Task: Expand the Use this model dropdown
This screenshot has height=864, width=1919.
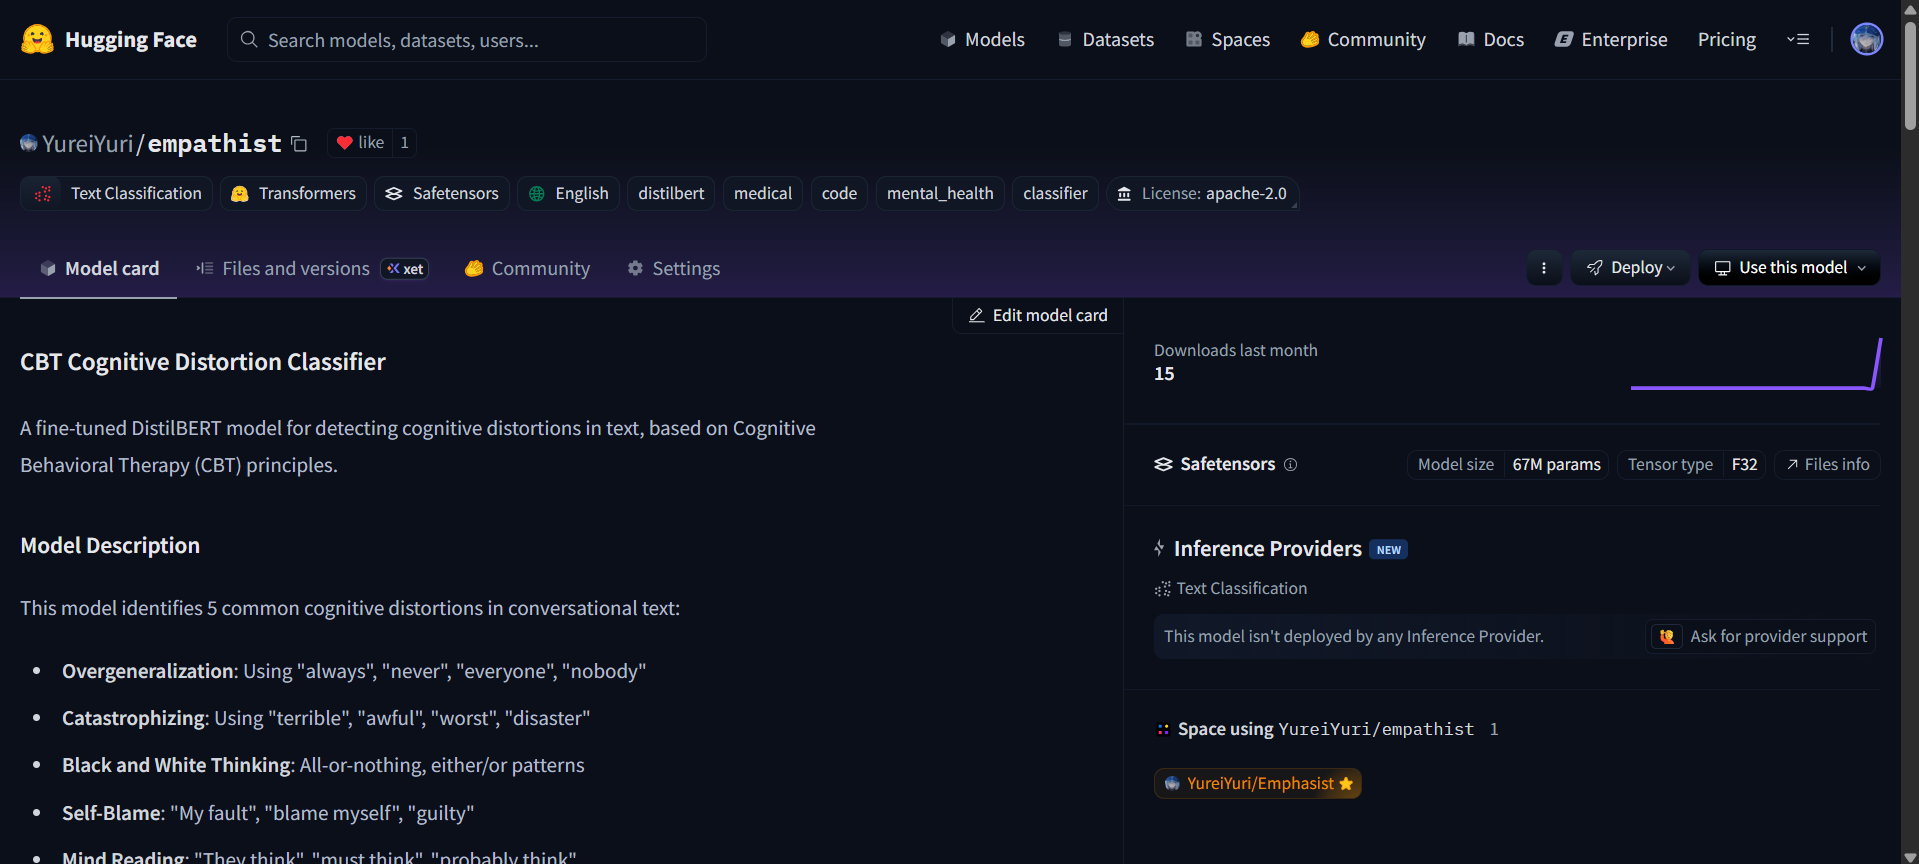Action: click(1789, 268)
